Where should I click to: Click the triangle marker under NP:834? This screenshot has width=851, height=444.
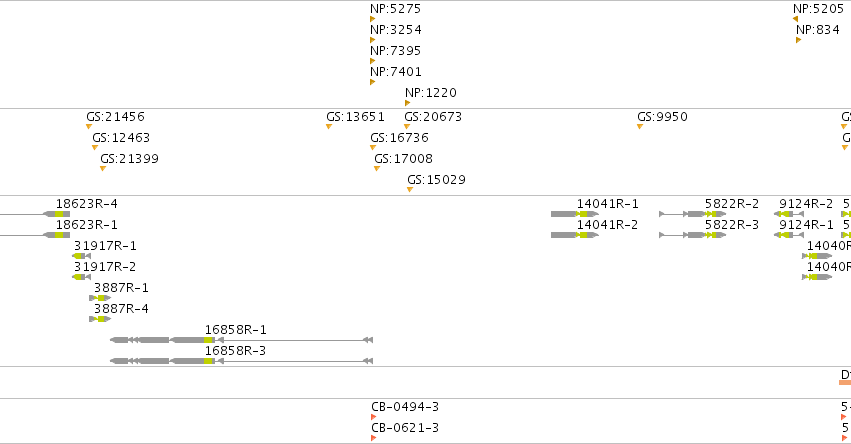pos(798,40)
